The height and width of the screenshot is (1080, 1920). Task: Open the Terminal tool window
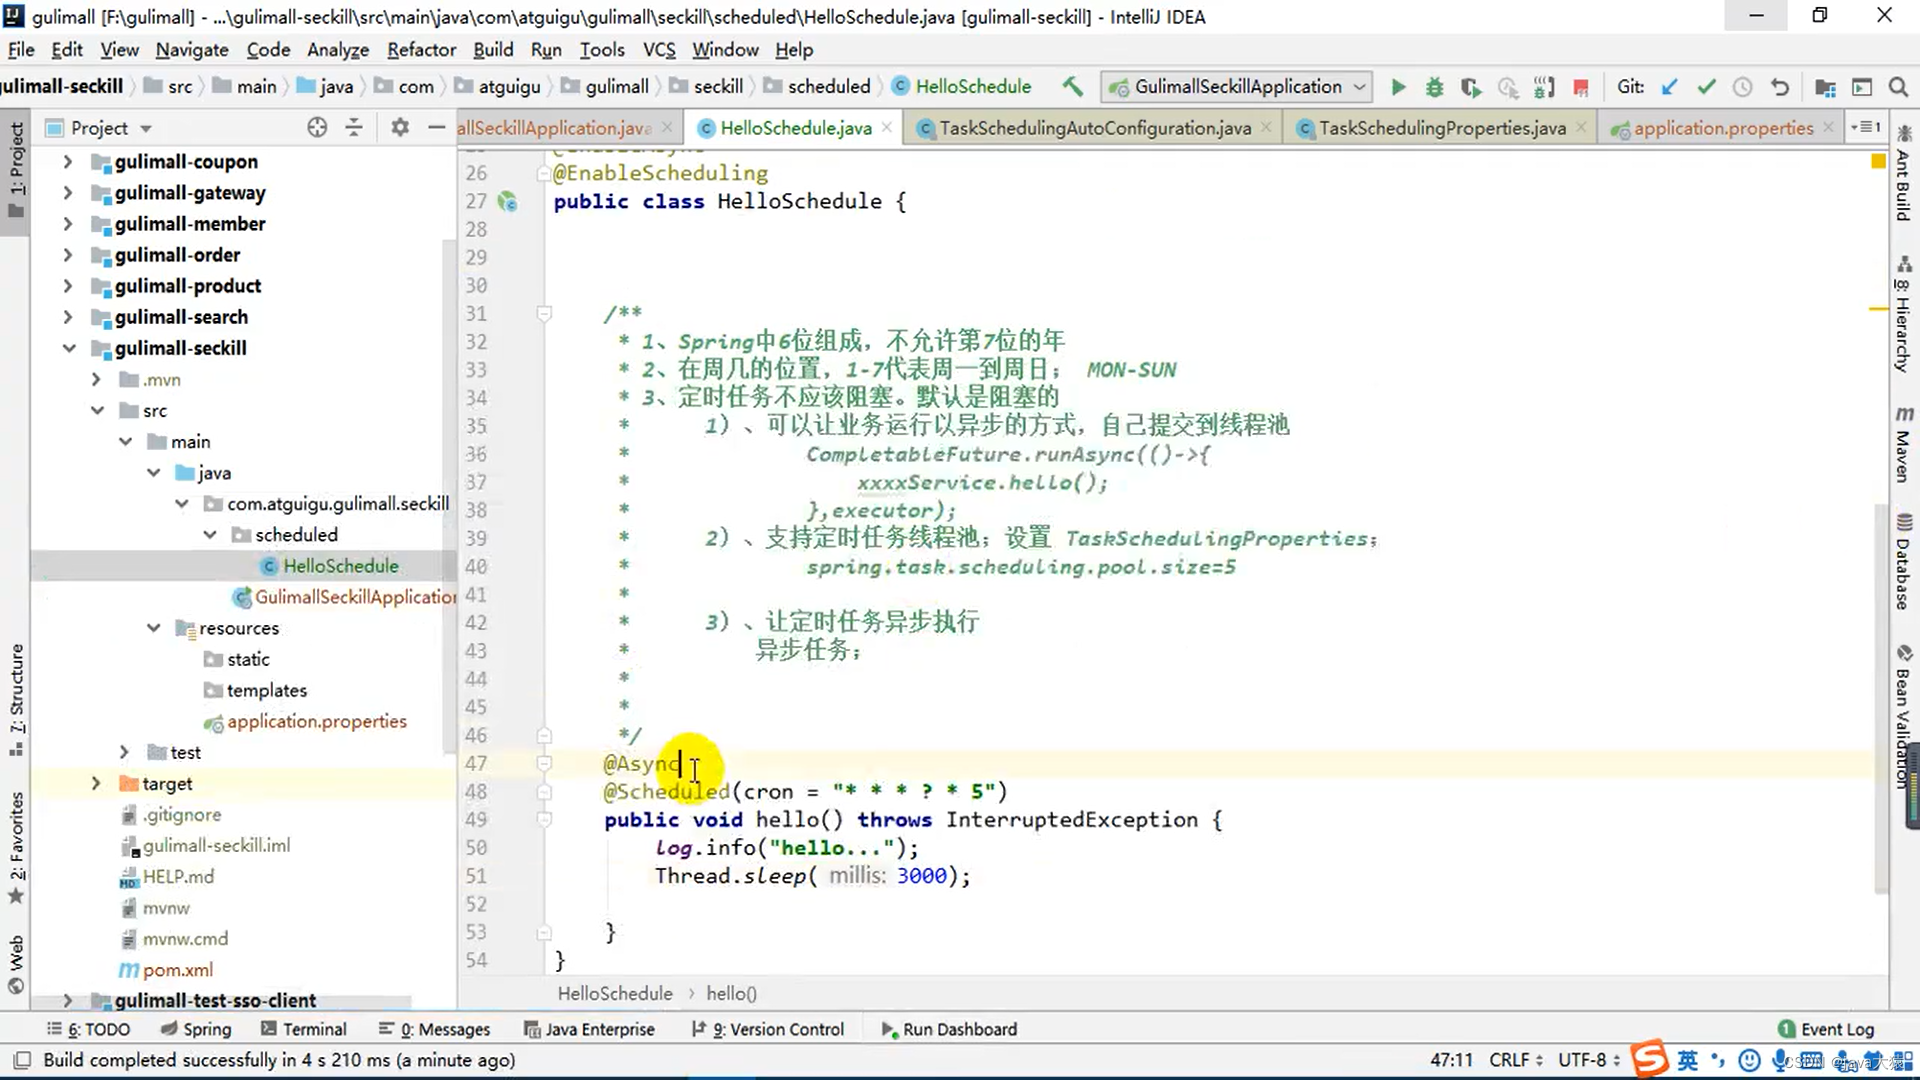(304, 1029)
